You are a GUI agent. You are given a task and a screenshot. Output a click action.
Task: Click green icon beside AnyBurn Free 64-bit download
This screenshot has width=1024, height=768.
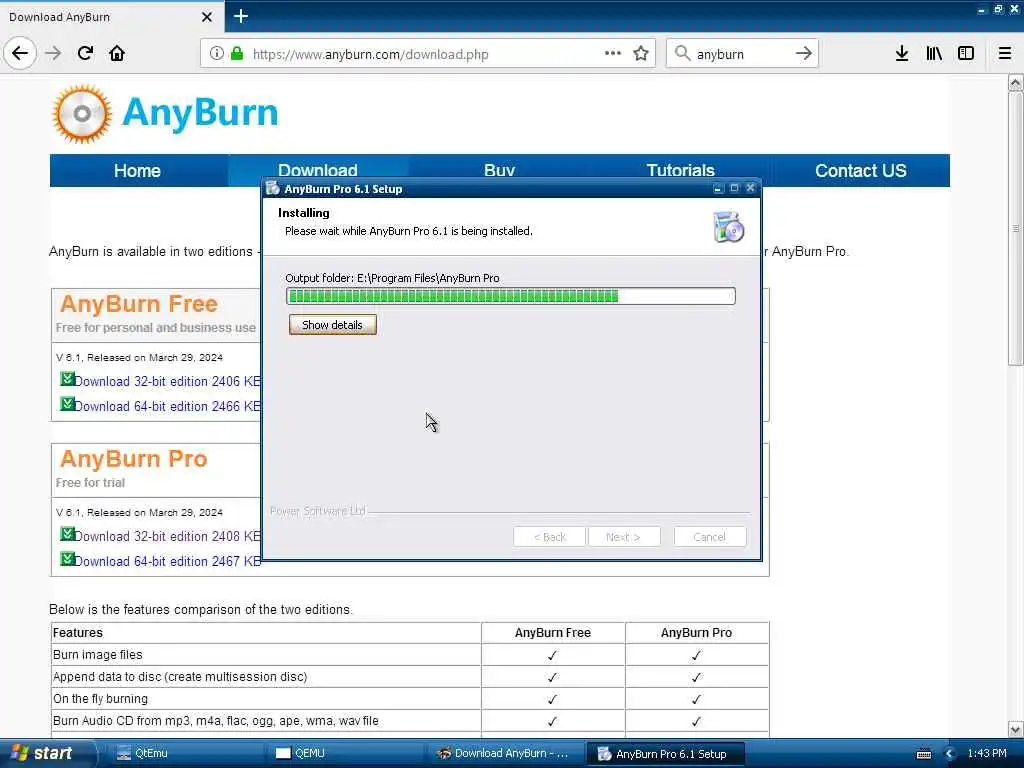click(x=67, y=404)
